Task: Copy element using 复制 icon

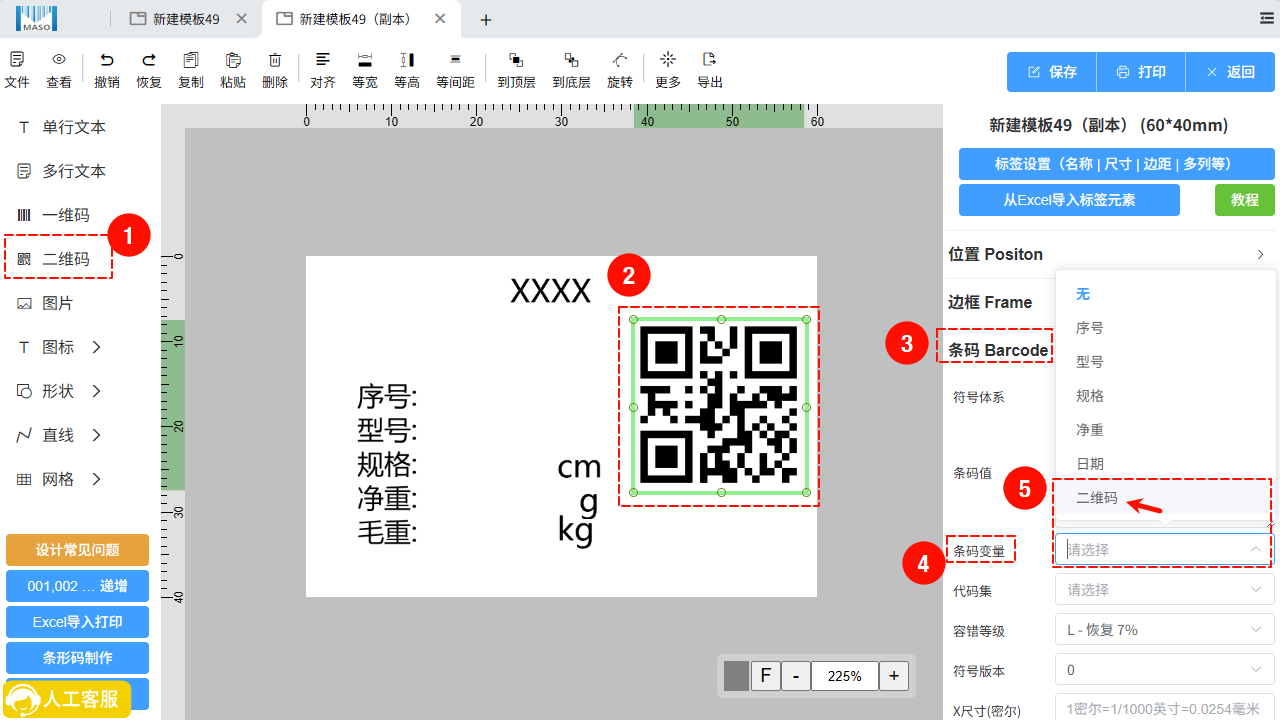Action: (x=191, y=60)
